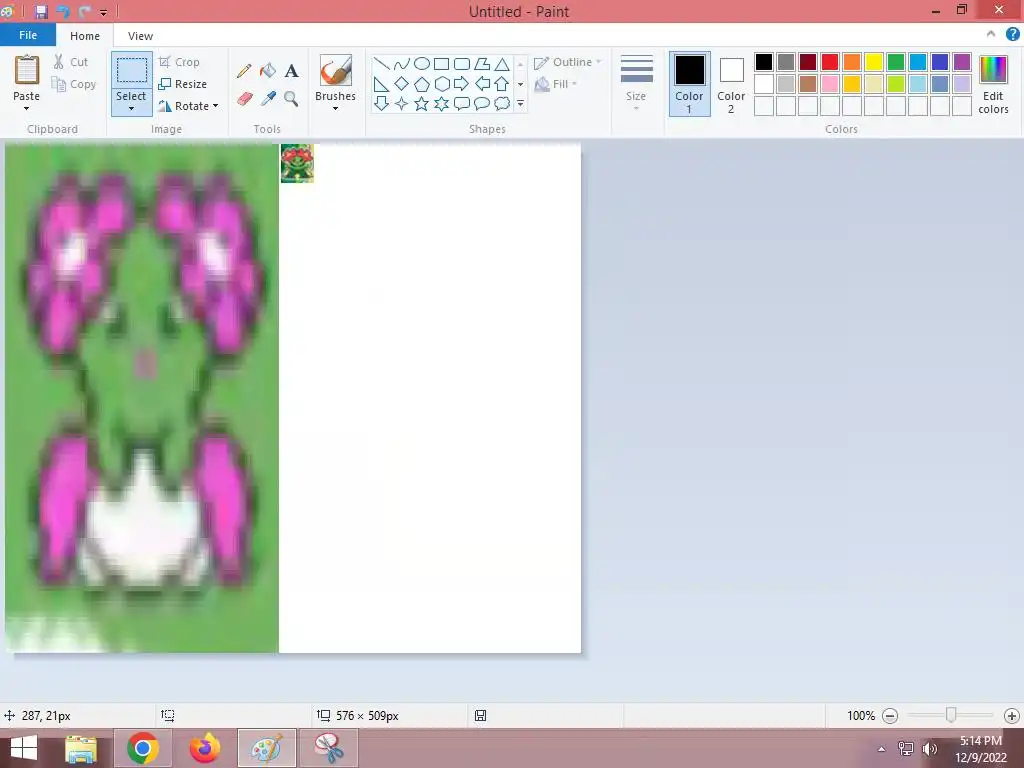Viewport: 1024px width, 768px height.
Task: Choose the Up arrow shape
Action: coord(502,84)
